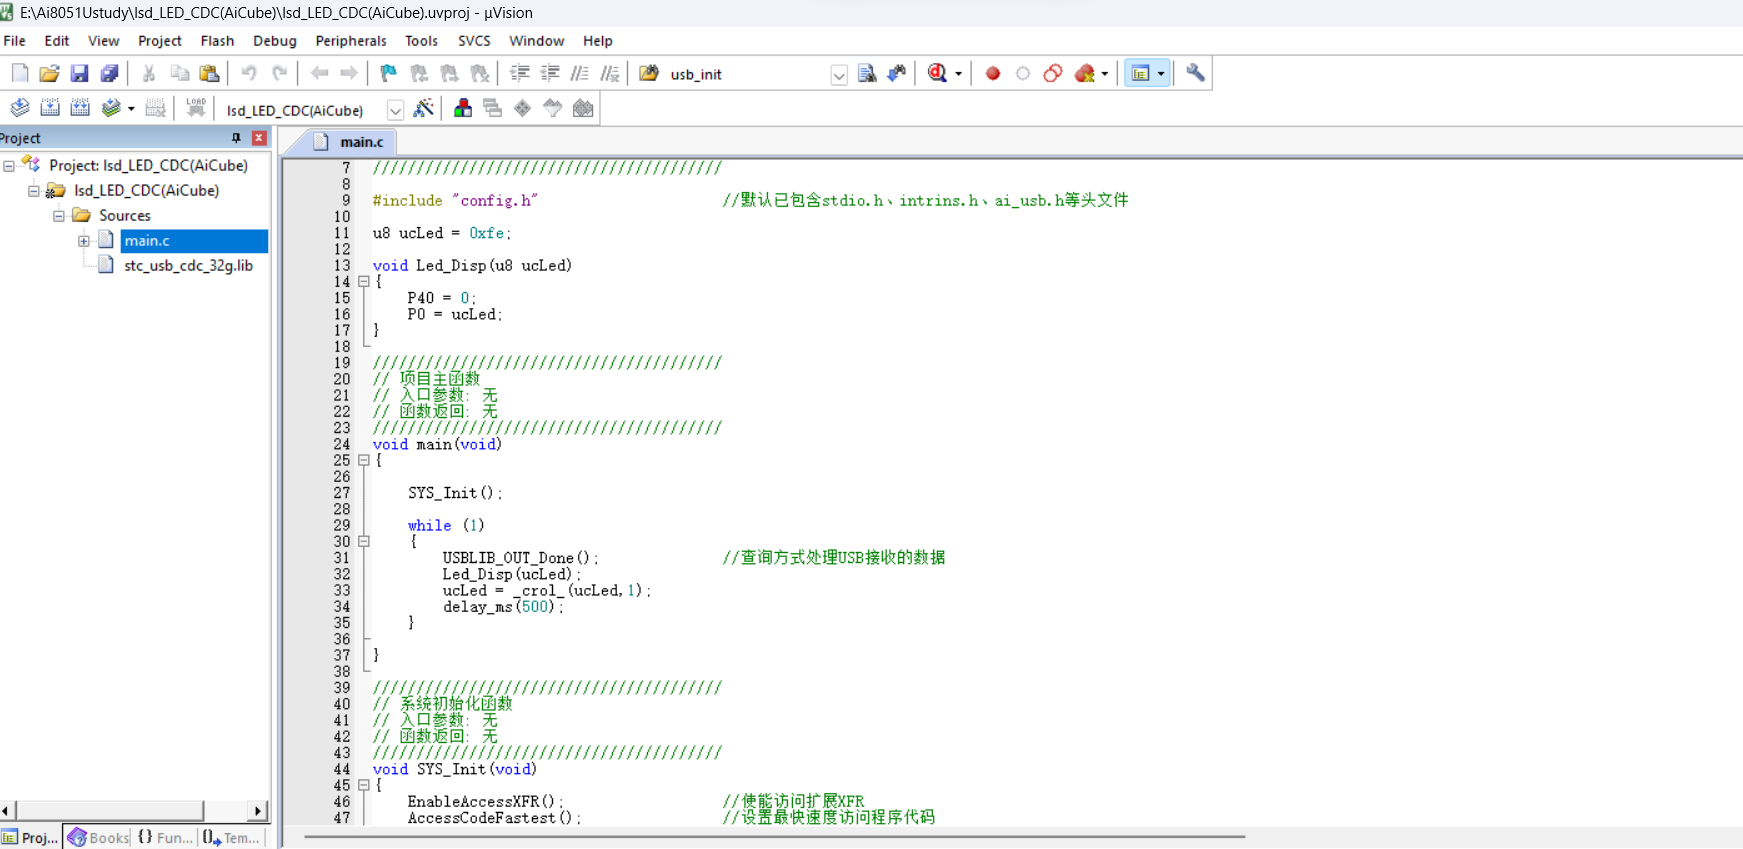Save the current file with floppy icon
Screen dimensions: 1743x849
click(79, 73)
